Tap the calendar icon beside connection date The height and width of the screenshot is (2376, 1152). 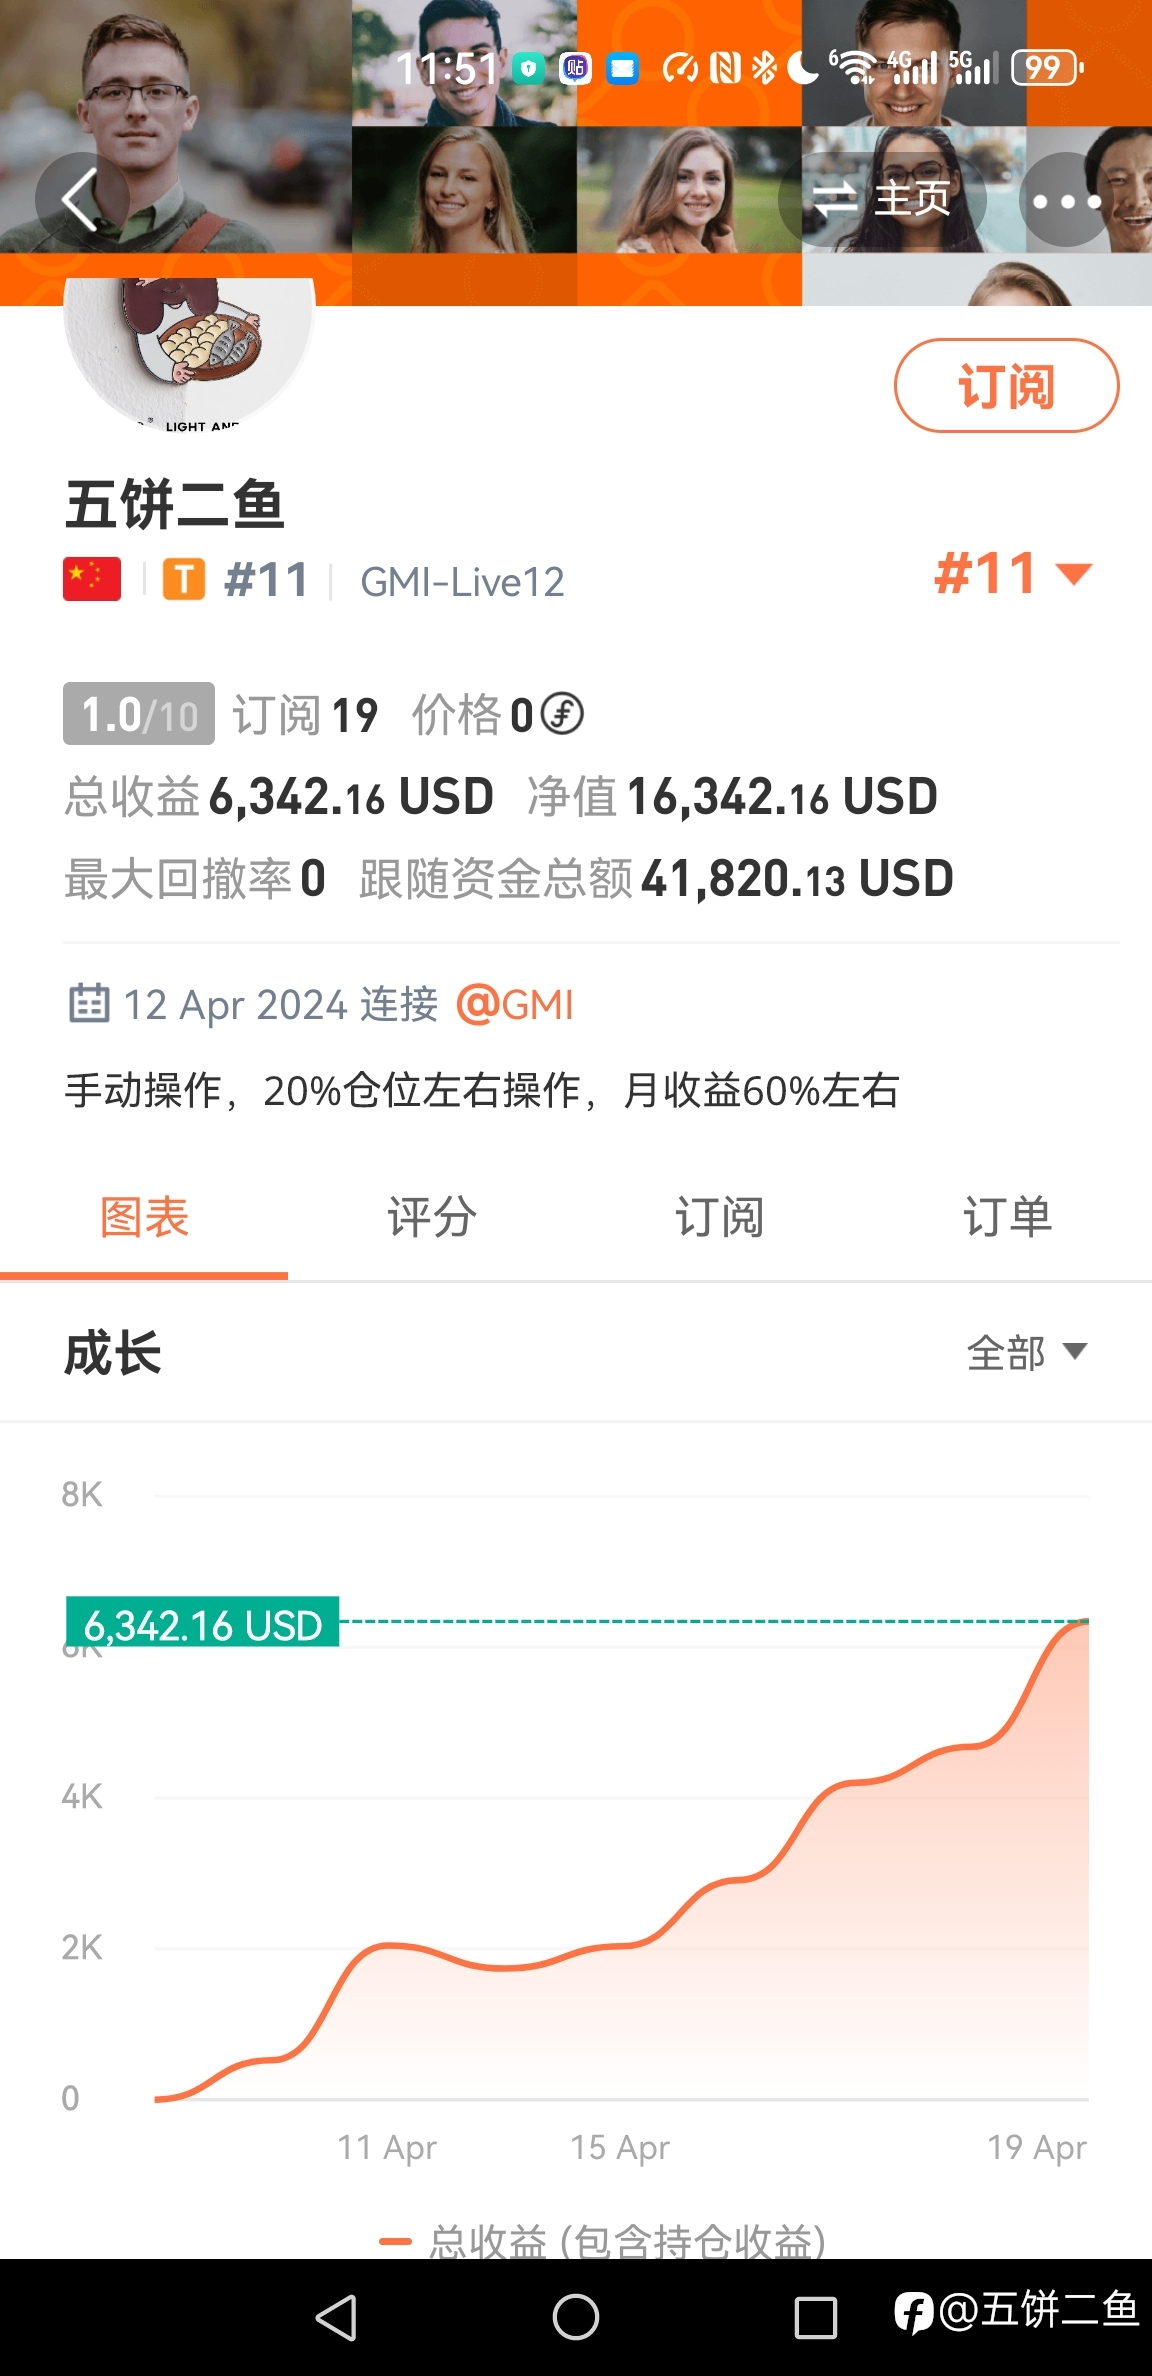(89, 1003)
